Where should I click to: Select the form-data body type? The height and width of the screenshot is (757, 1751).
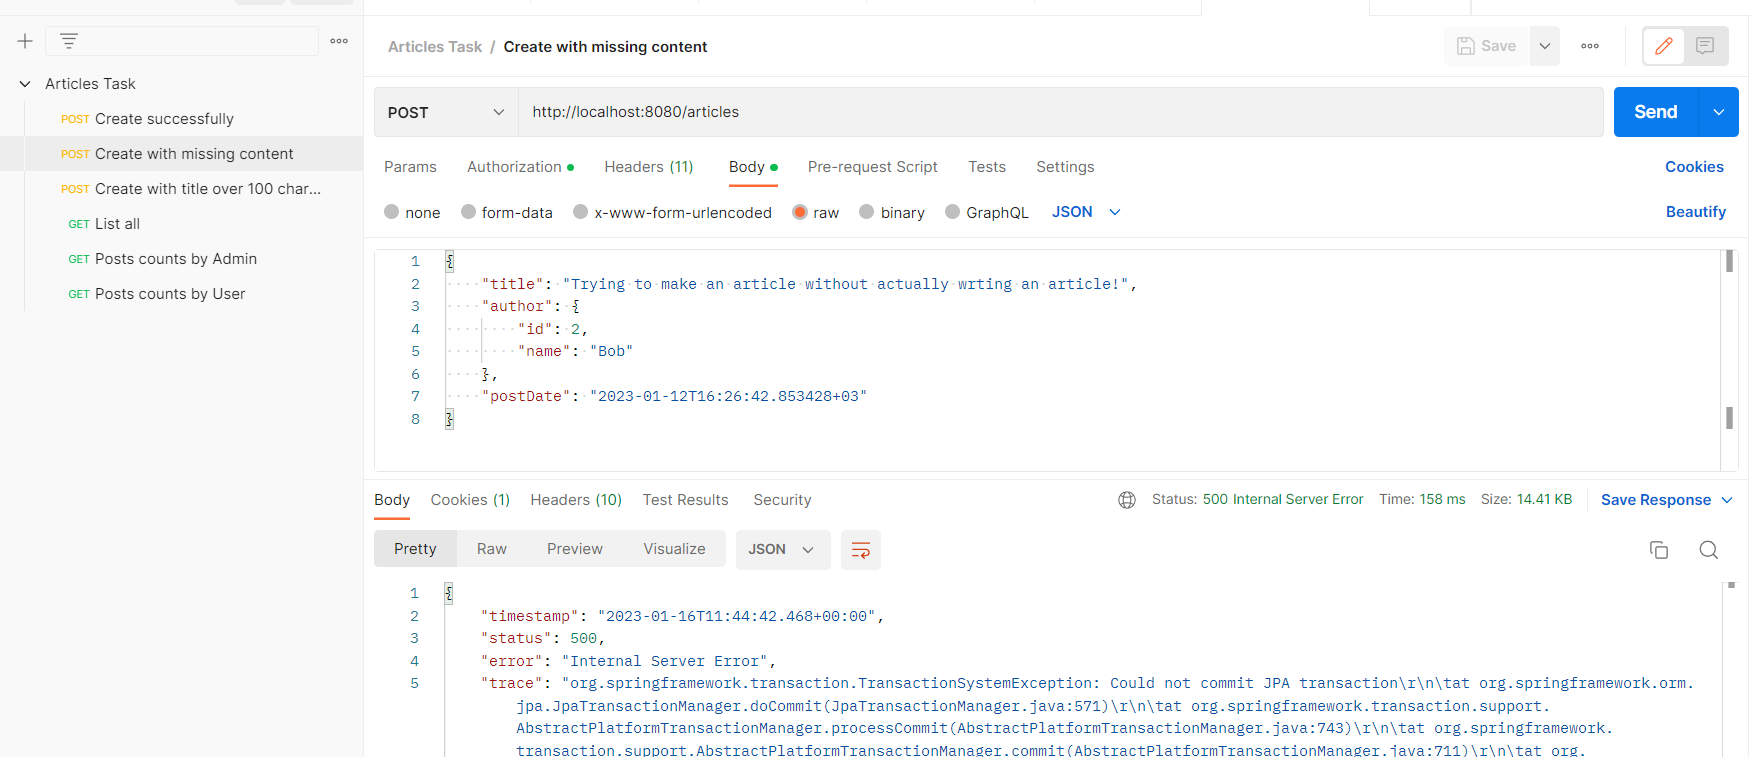click(x=506, y=212)
